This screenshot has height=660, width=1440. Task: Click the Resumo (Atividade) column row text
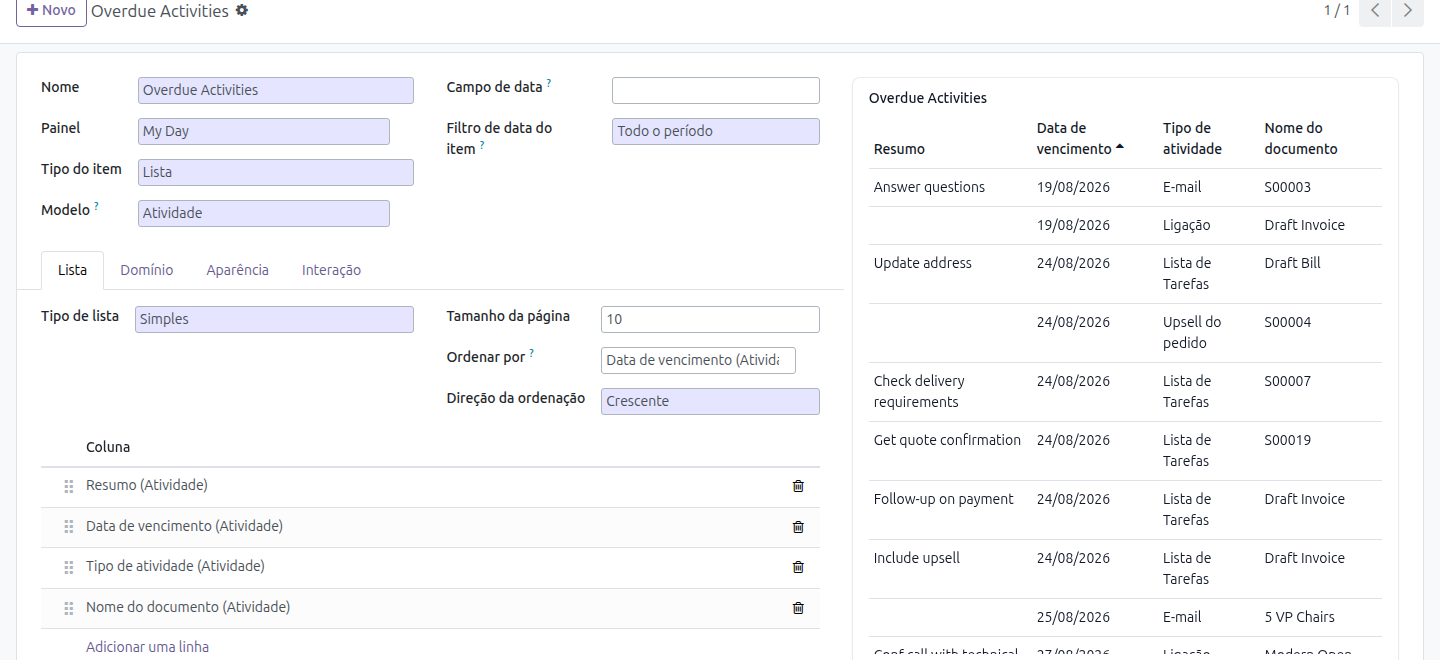[147, 485]
